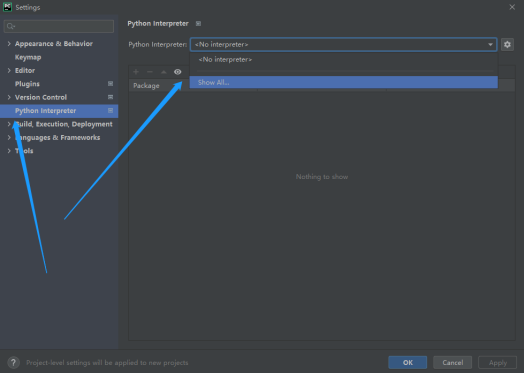Click the Apply button
The image size is (525, 373).
[498, 362]
